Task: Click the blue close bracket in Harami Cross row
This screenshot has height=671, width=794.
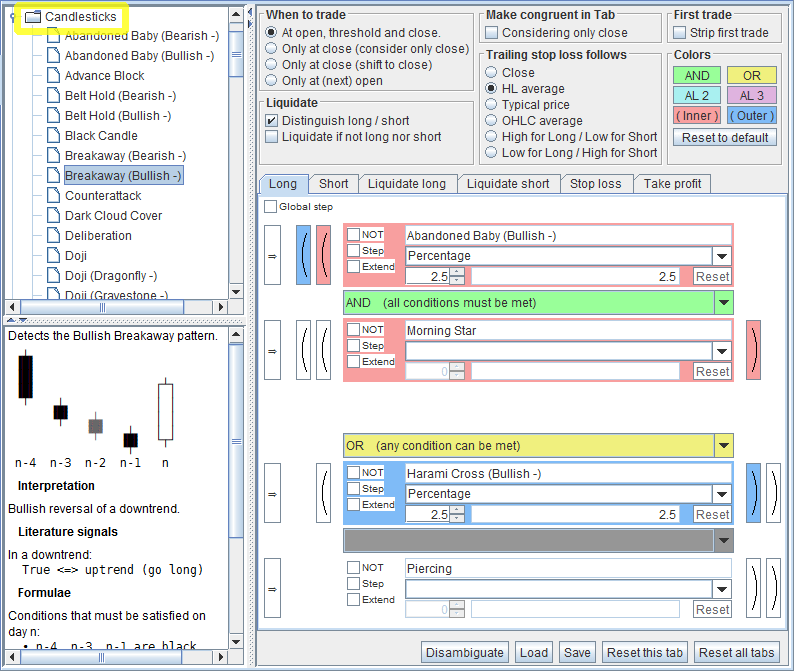Action: (753, 493)
